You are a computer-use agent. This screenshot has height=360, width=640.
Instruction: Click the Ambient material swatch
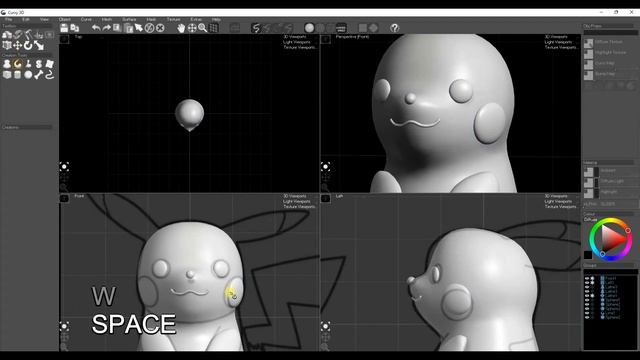tap(588, 171)
